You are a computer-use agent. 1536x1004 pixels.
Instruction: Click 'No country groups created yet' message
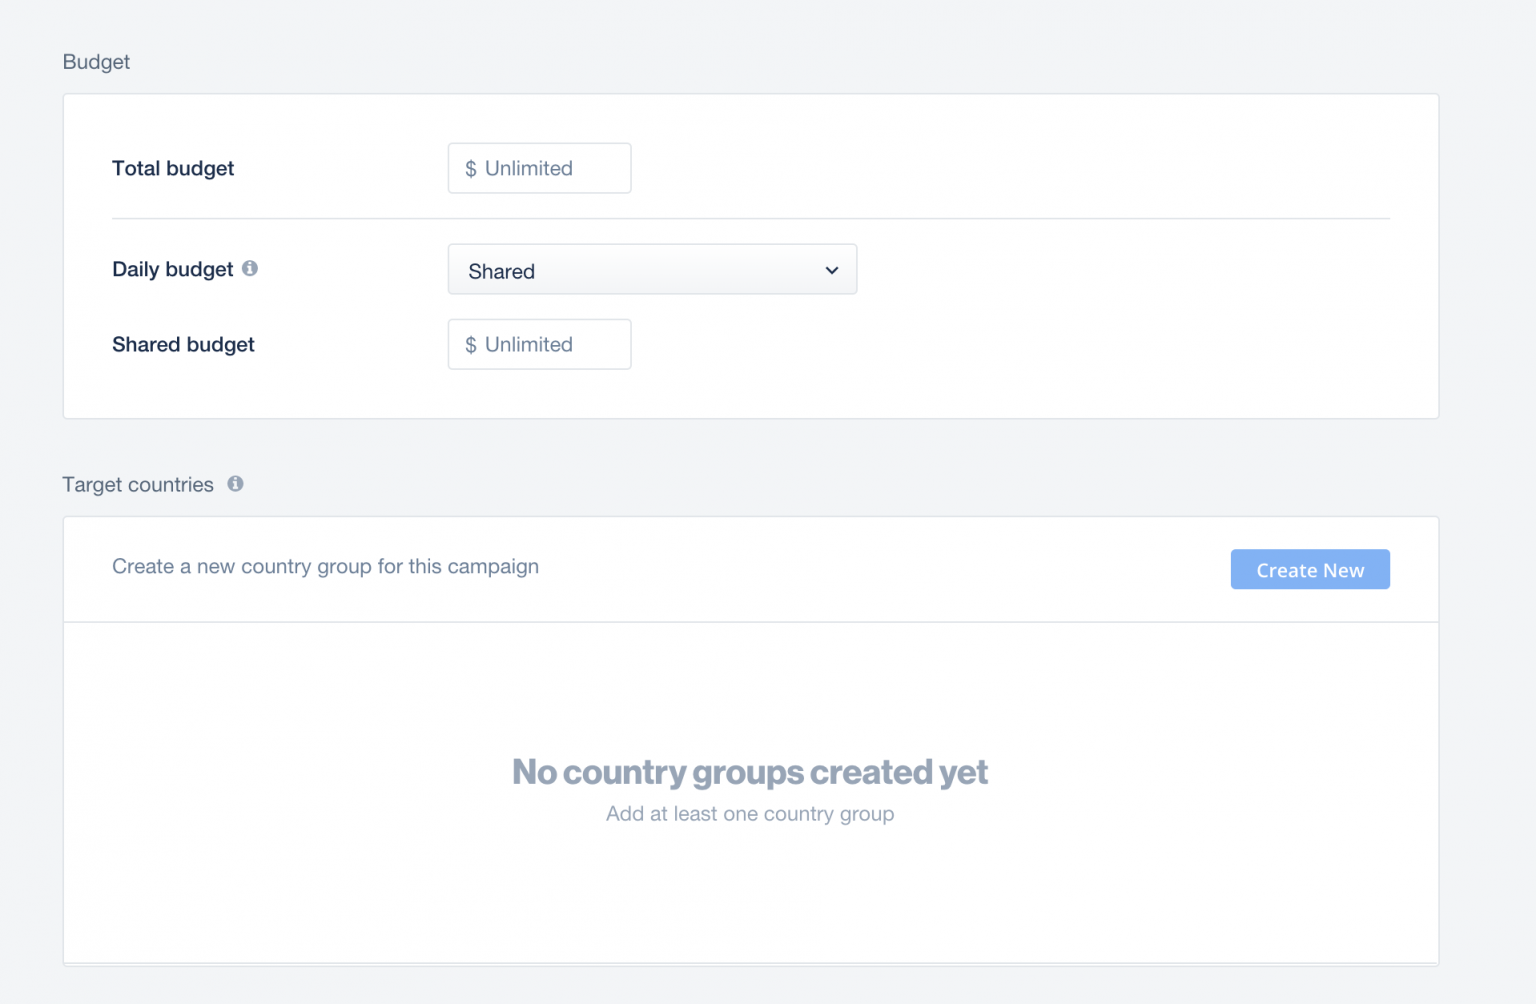(749, 772)
